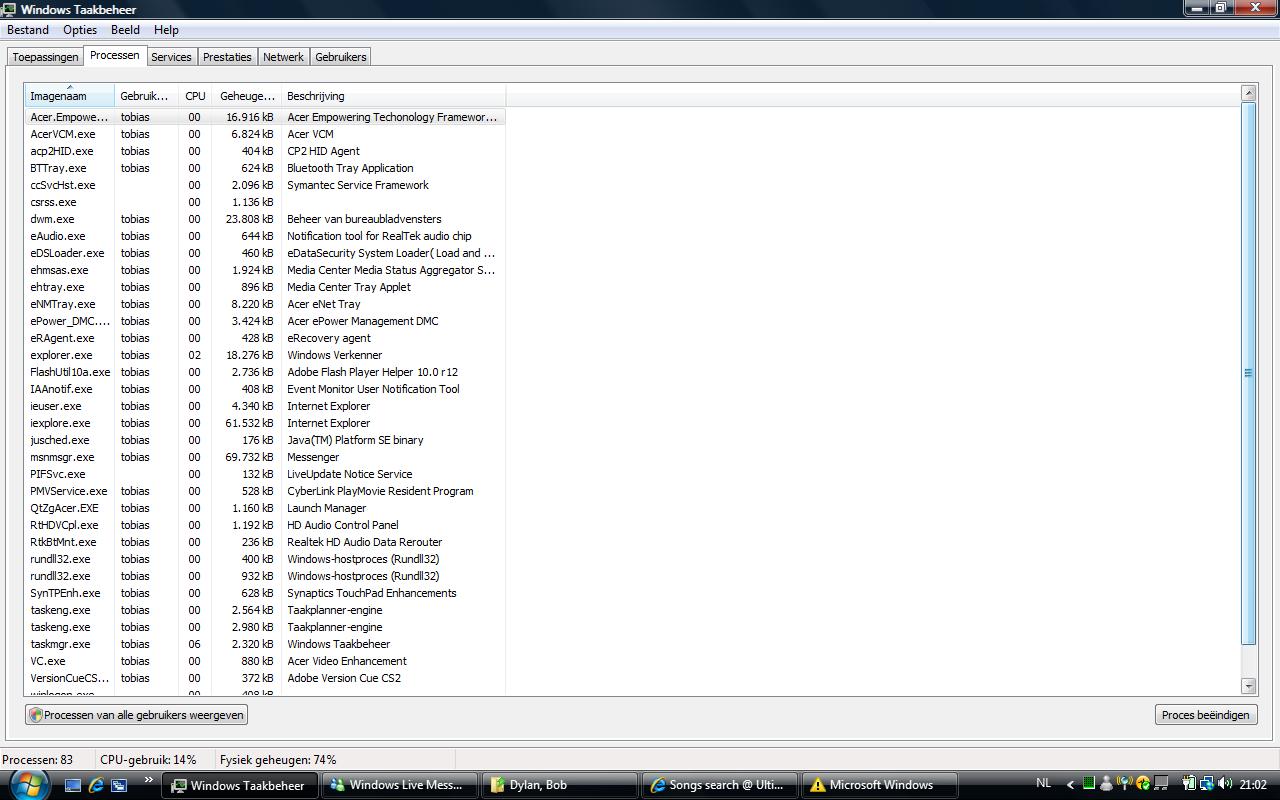Switch to the Toepassingen tab
The width and height of the screenshot is (1280, 800).
(45, 57)
